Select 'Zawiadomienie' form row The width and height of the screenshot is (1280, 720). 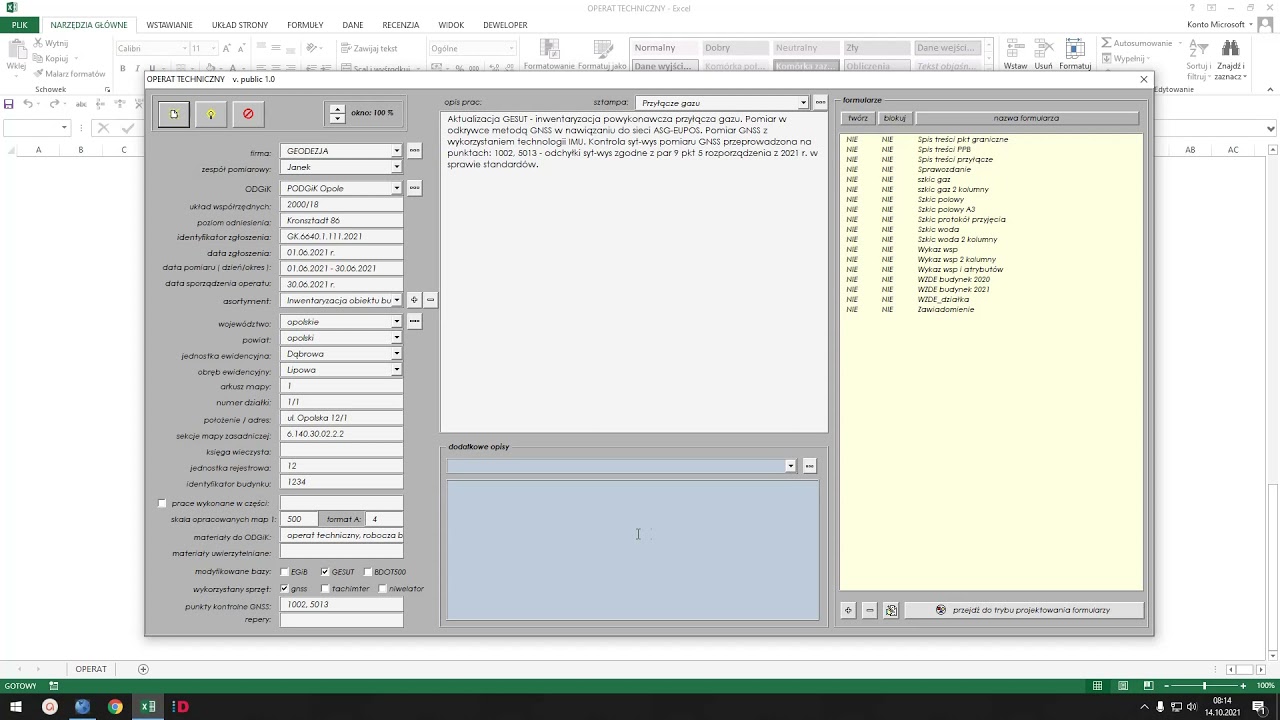[x=946, y=310]
